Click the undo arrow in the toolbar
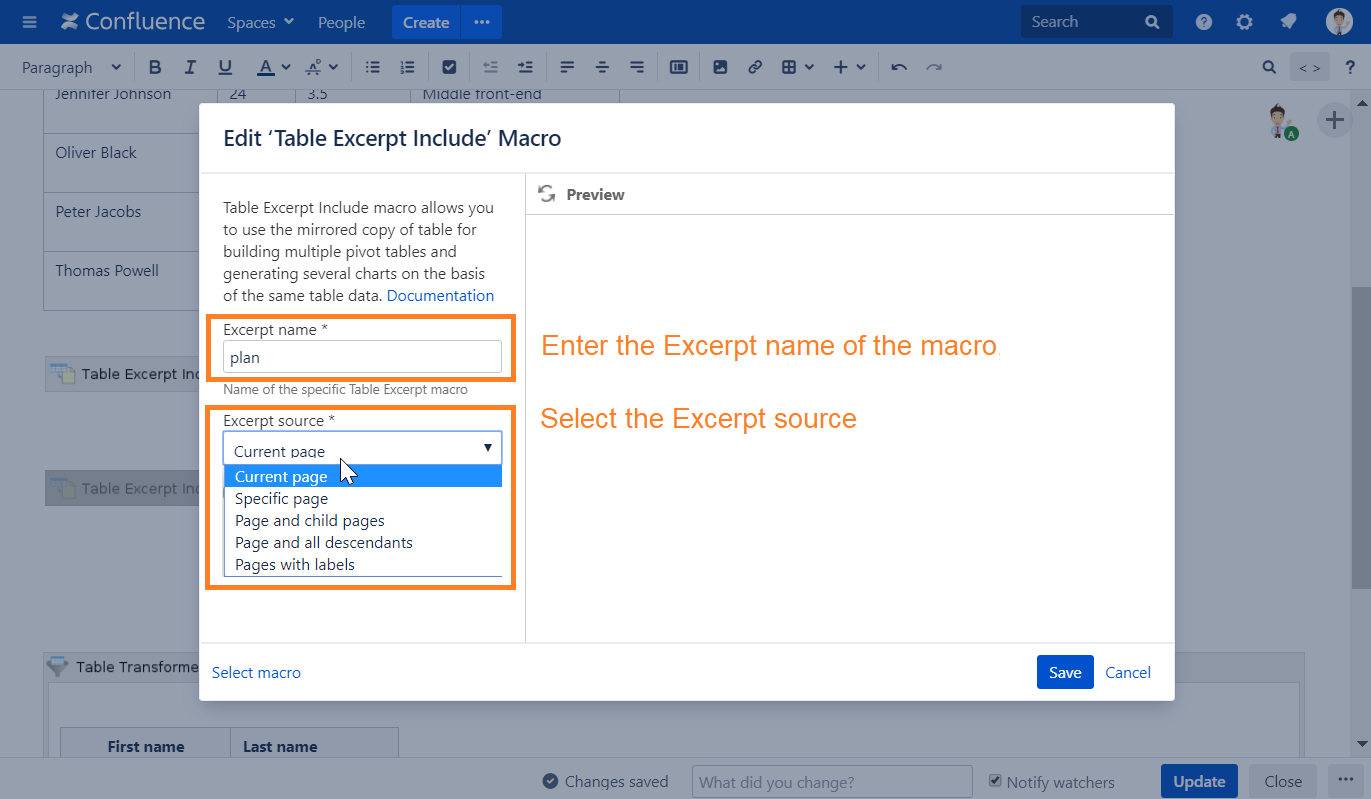This screenshot has width=1371, height=799. coord(899,67)
